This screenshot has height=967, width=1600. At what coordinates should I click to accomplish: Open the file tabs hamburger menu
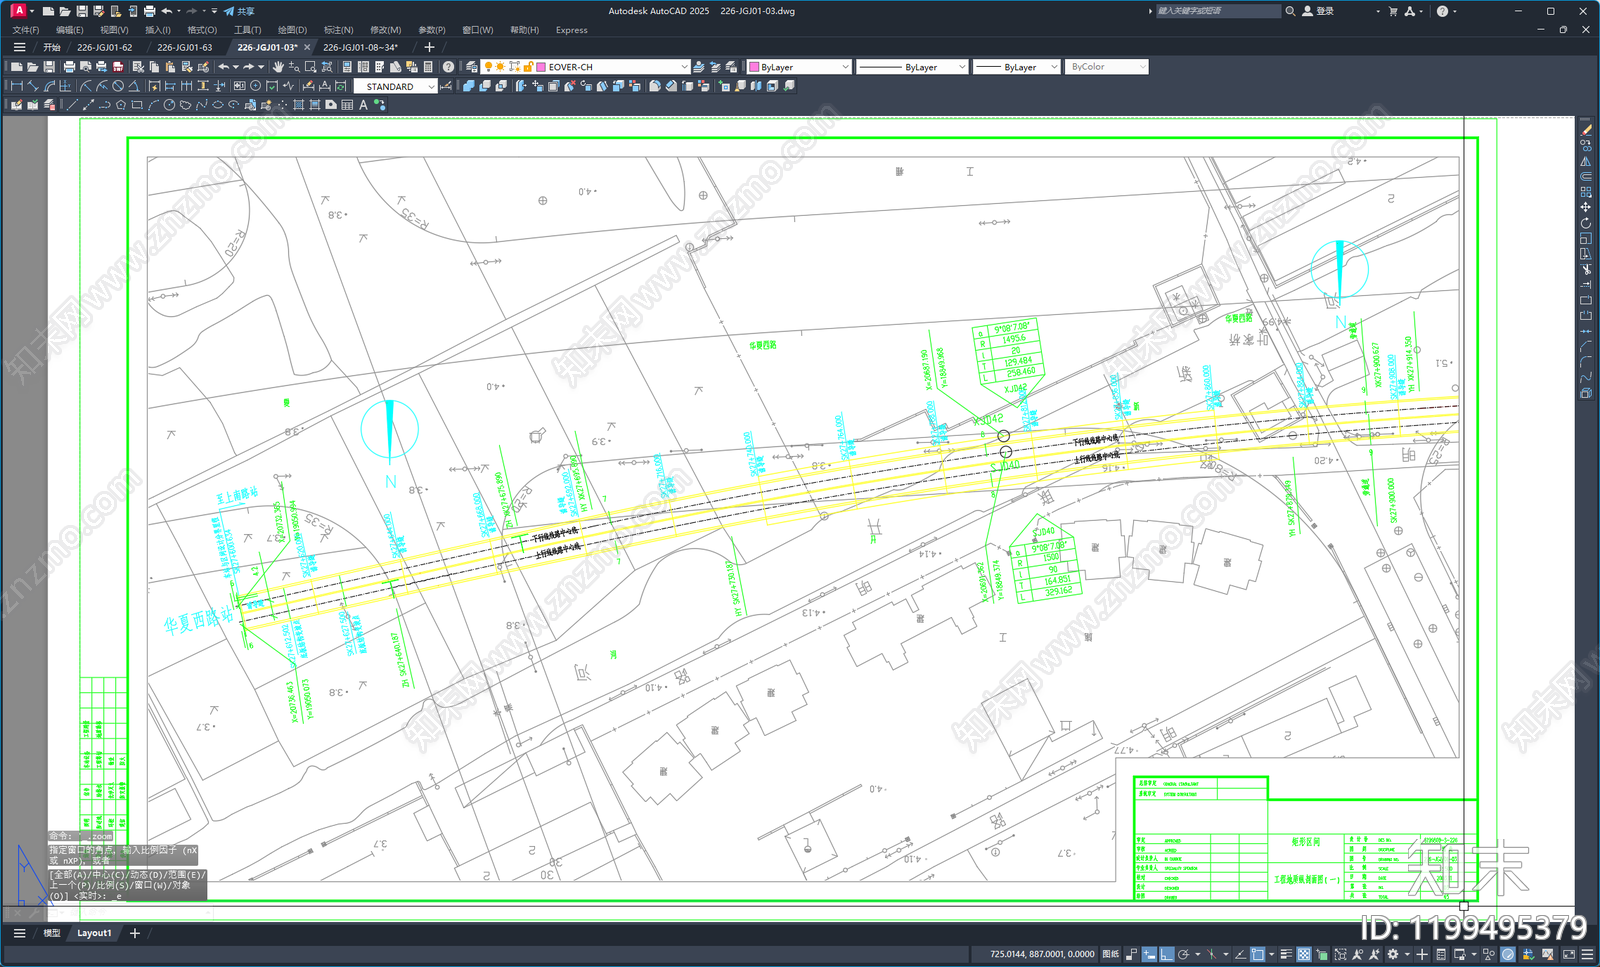[x=19, y=47]
